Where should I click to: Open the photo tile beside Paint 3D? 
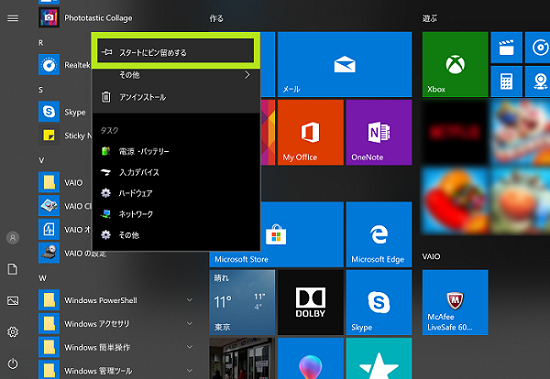pyautogui.click(x=242, y=358)
